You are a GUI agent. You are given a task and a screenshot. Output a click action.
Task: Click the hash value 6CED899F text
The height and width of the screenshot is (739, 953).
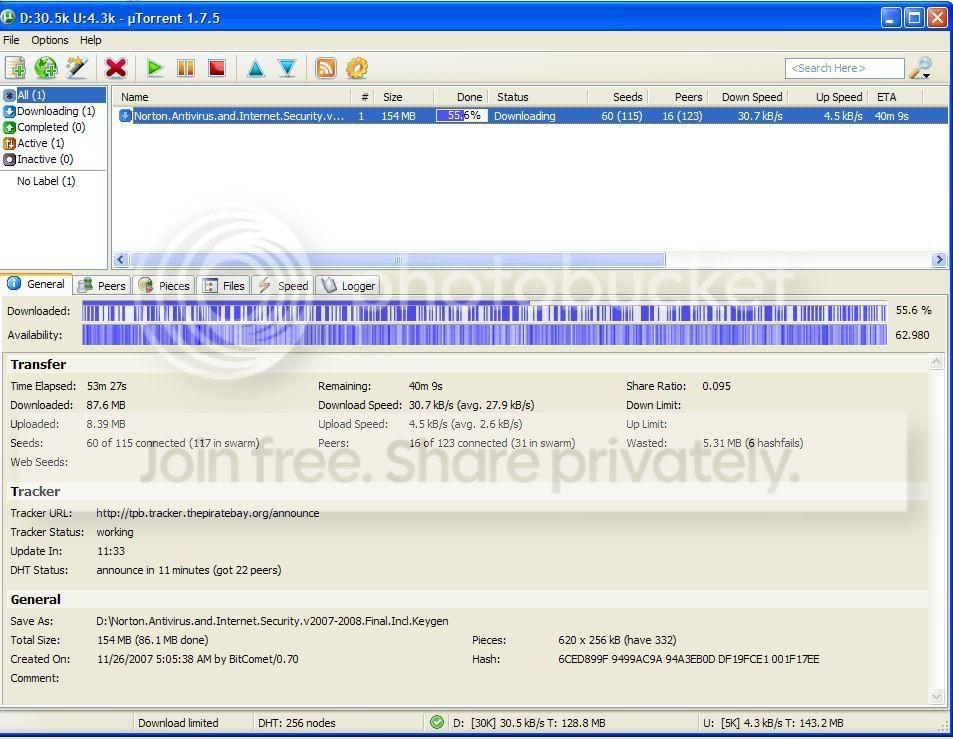tap(689, 659)
